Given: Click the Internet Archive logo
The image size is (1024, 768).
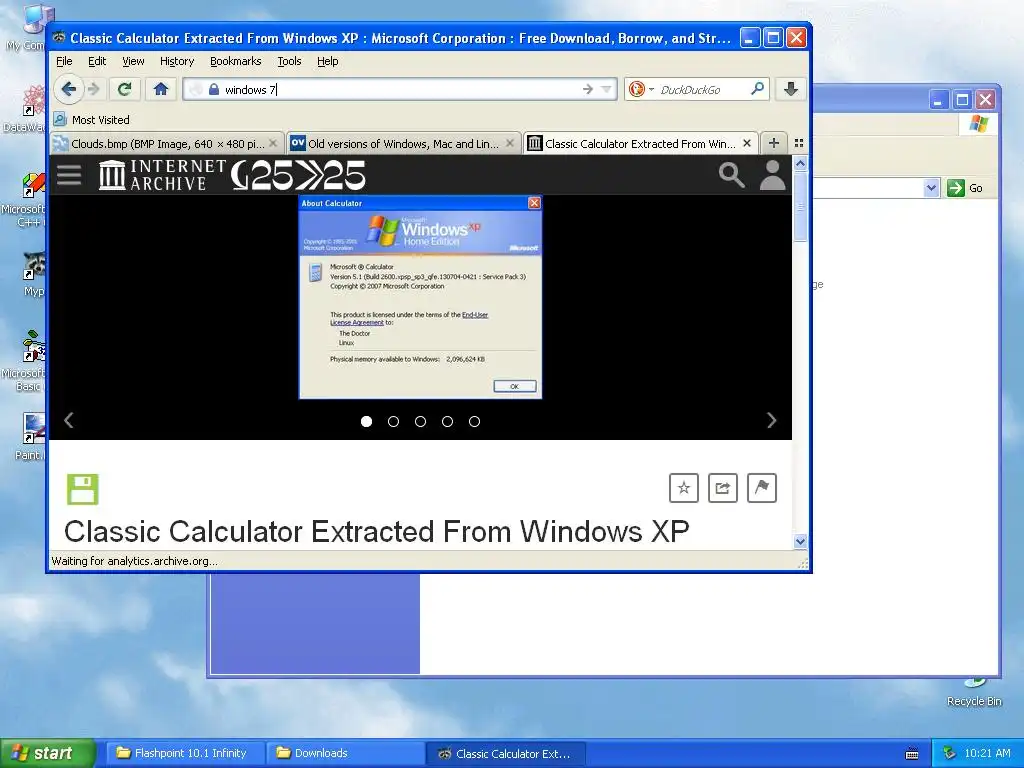Looking at the screenshot, I should click(x=162, y=175).
